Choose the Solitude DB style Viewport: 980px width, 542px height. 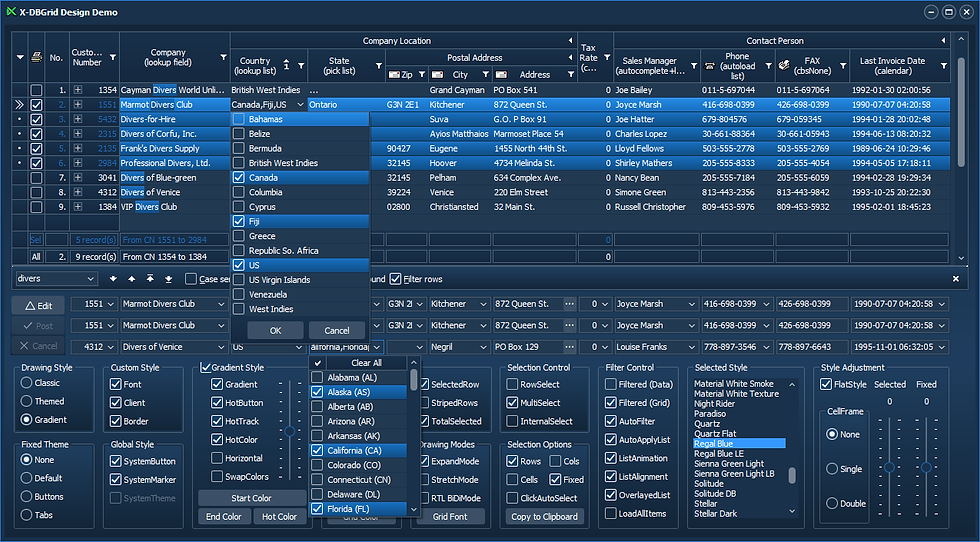(714, 494)
